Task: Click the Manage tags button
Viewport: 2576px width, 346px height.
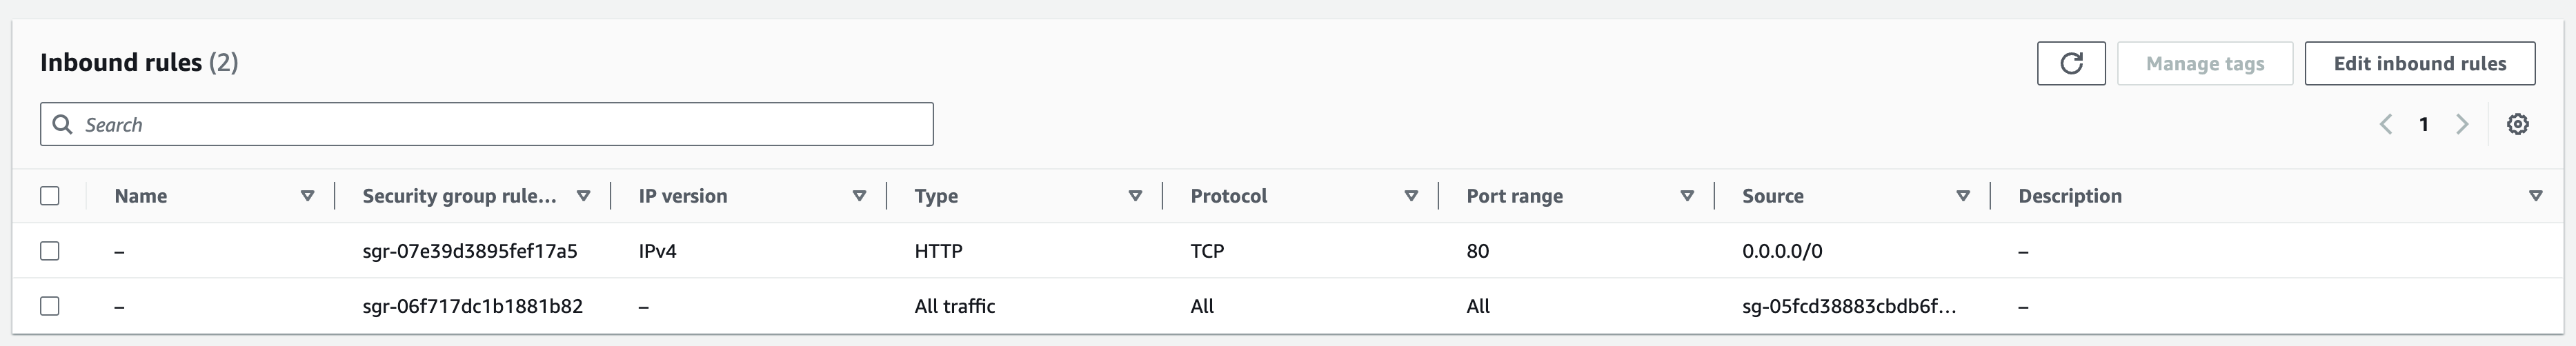Action: (2204, 64)
